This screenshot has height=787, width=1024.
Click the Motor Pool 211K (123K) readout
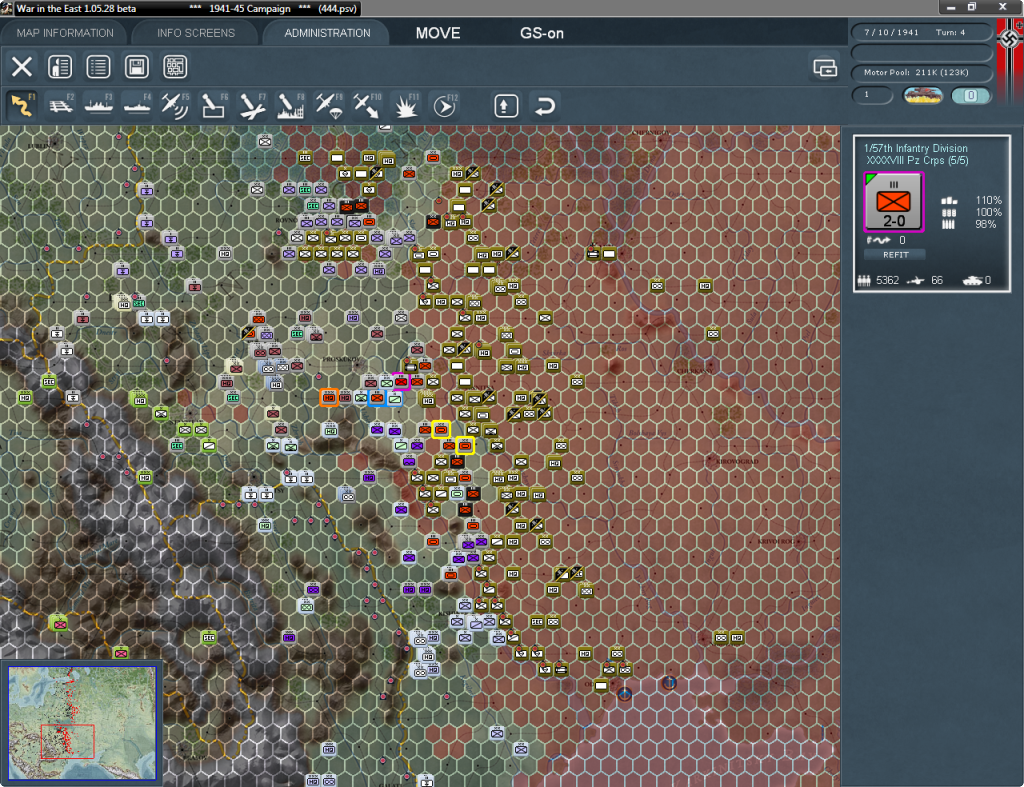click(x=921, y=72)
